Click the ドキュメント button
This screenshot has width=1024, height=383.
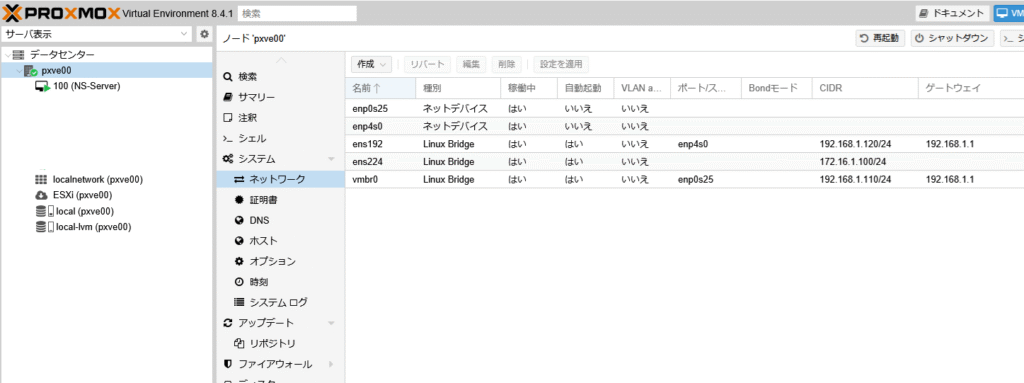coord(953,13)
